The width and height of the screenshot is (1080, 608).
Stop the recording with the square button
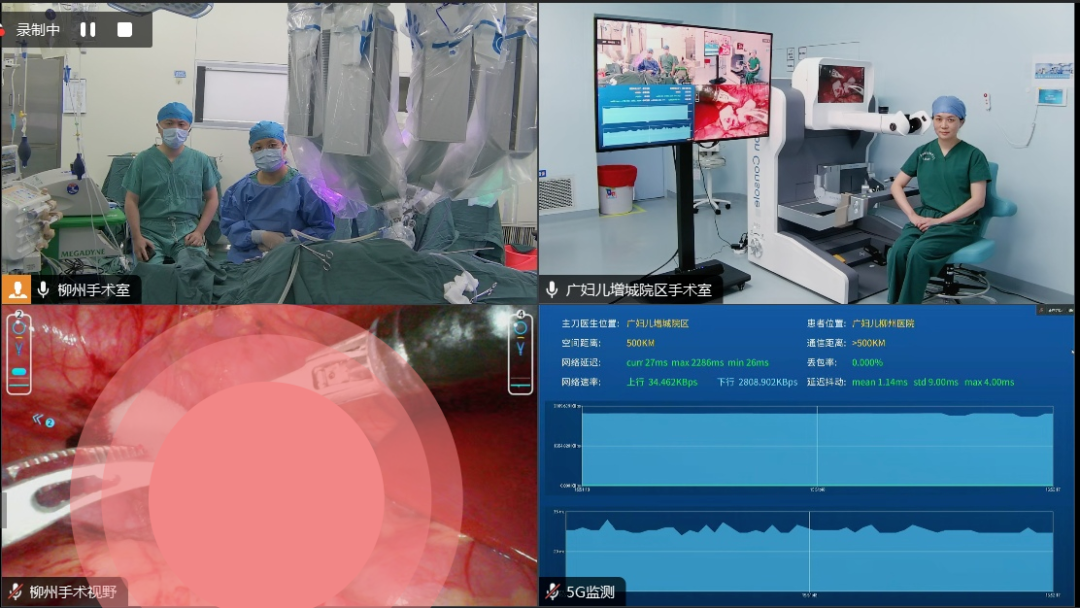tap(125, 29)
